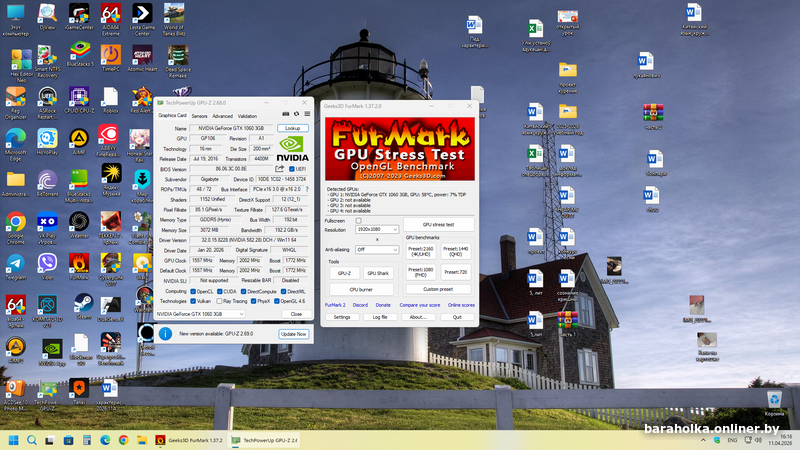This screenshot has height=450, width=800.
Task: Open Lesta Game Center desktop icon
Action: click(x=142, y=19)
